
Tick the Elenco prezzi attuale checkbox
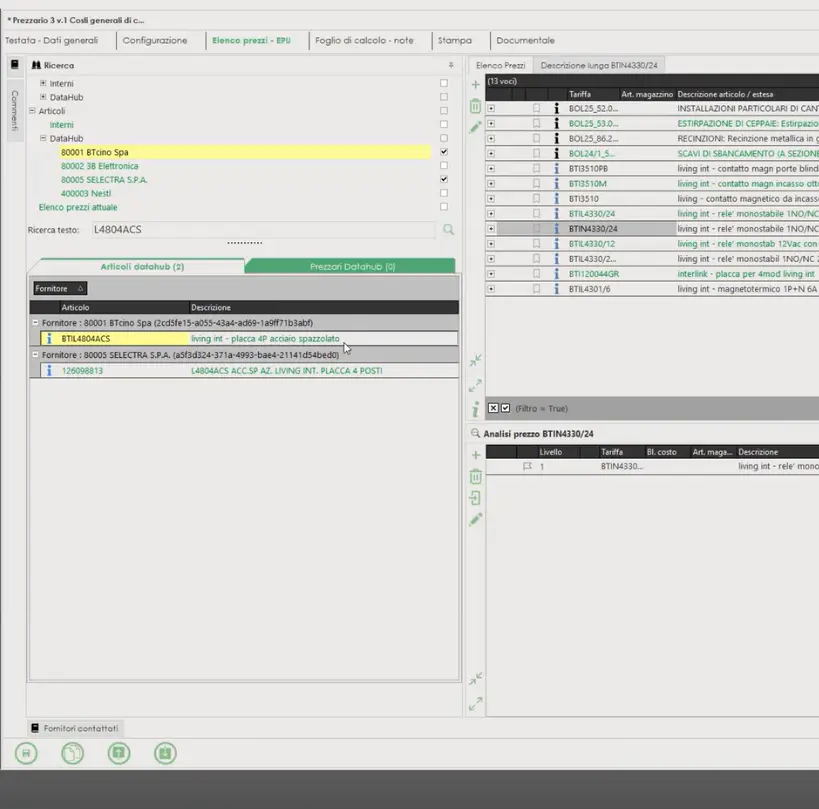(x=444, y=207)
